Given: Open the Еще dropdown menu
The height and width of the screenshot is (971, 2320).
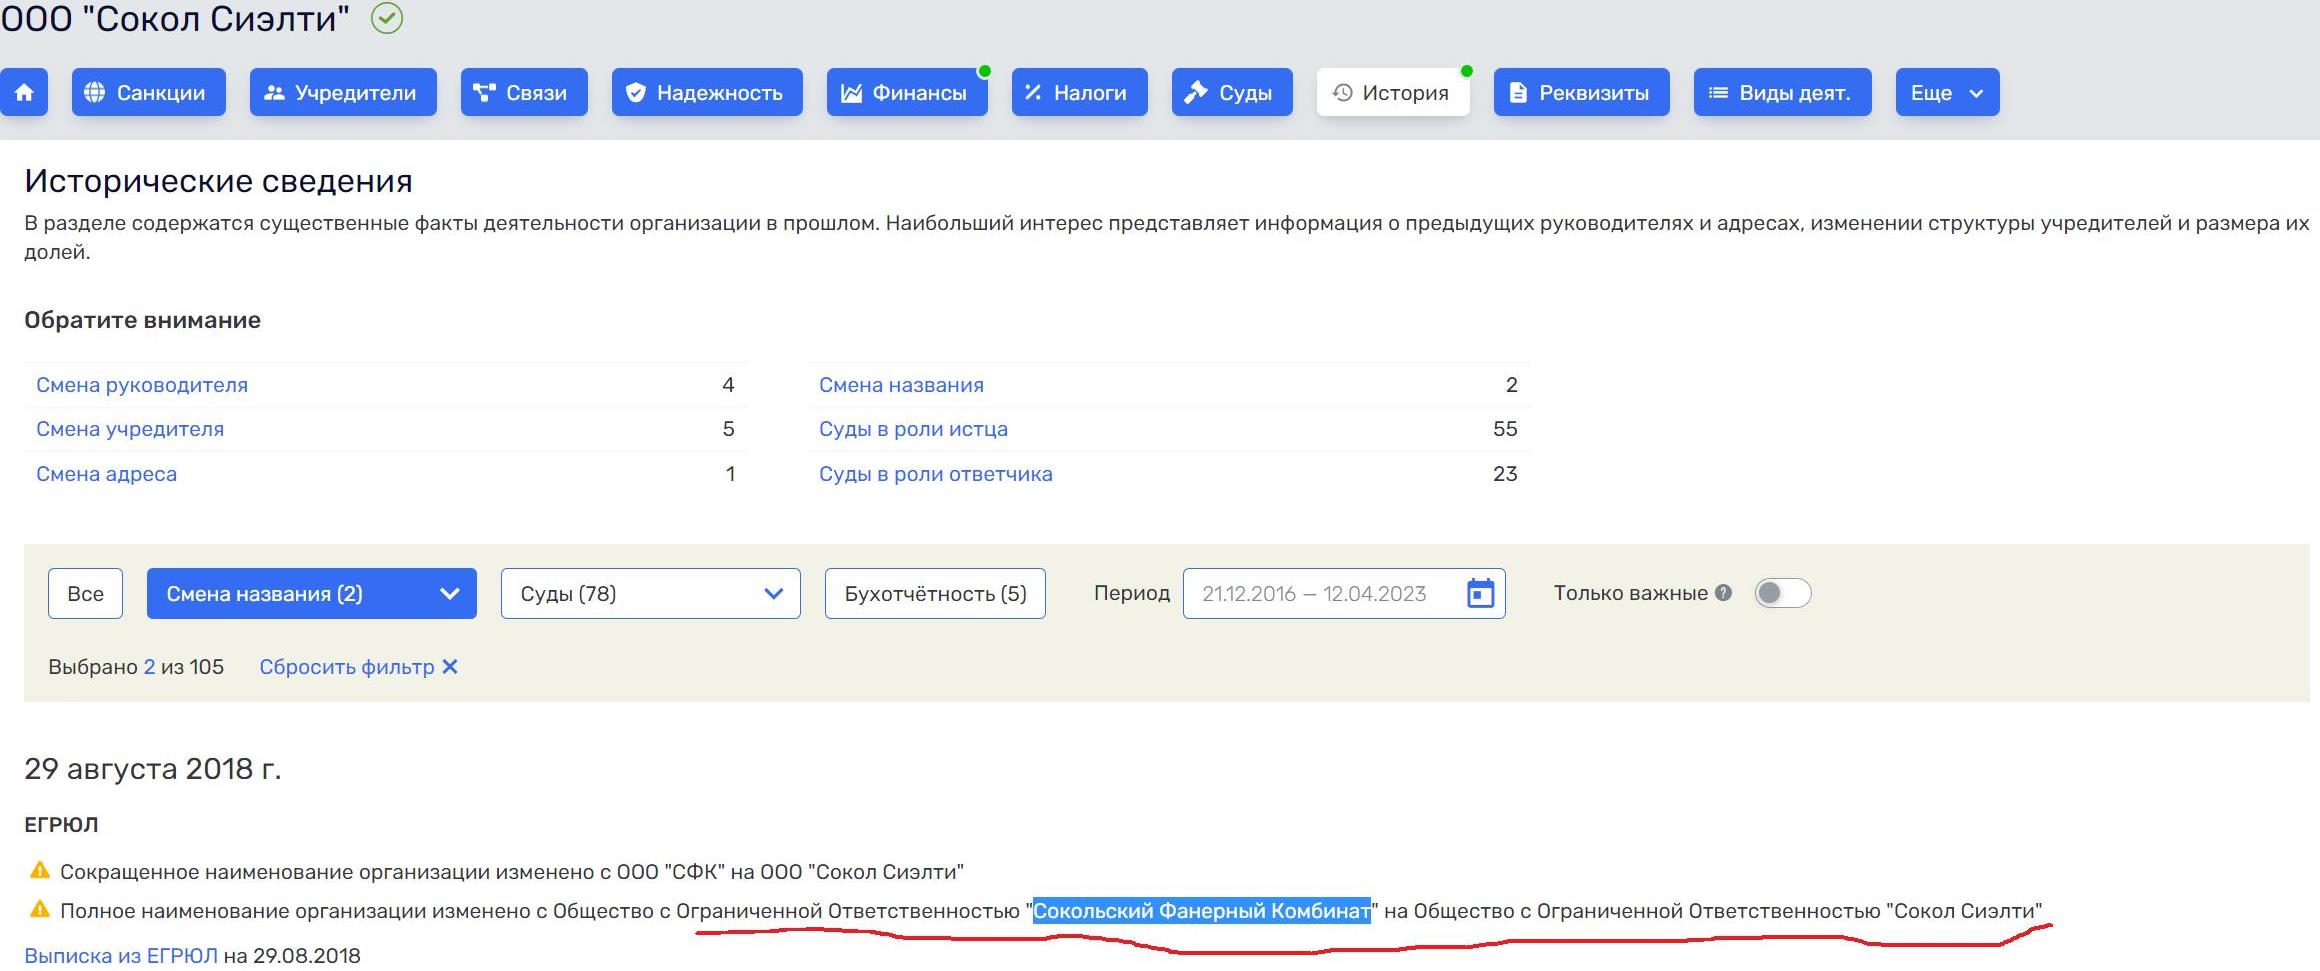Looking at the screenshot, I should [x=1946, y=93].
